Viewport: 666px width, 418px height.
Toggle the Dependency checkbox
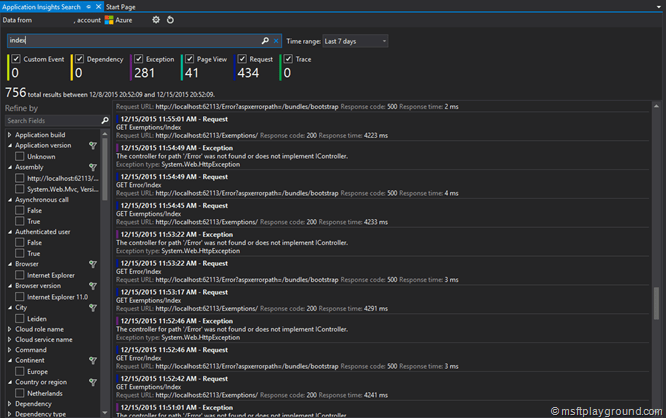(79, 59)
